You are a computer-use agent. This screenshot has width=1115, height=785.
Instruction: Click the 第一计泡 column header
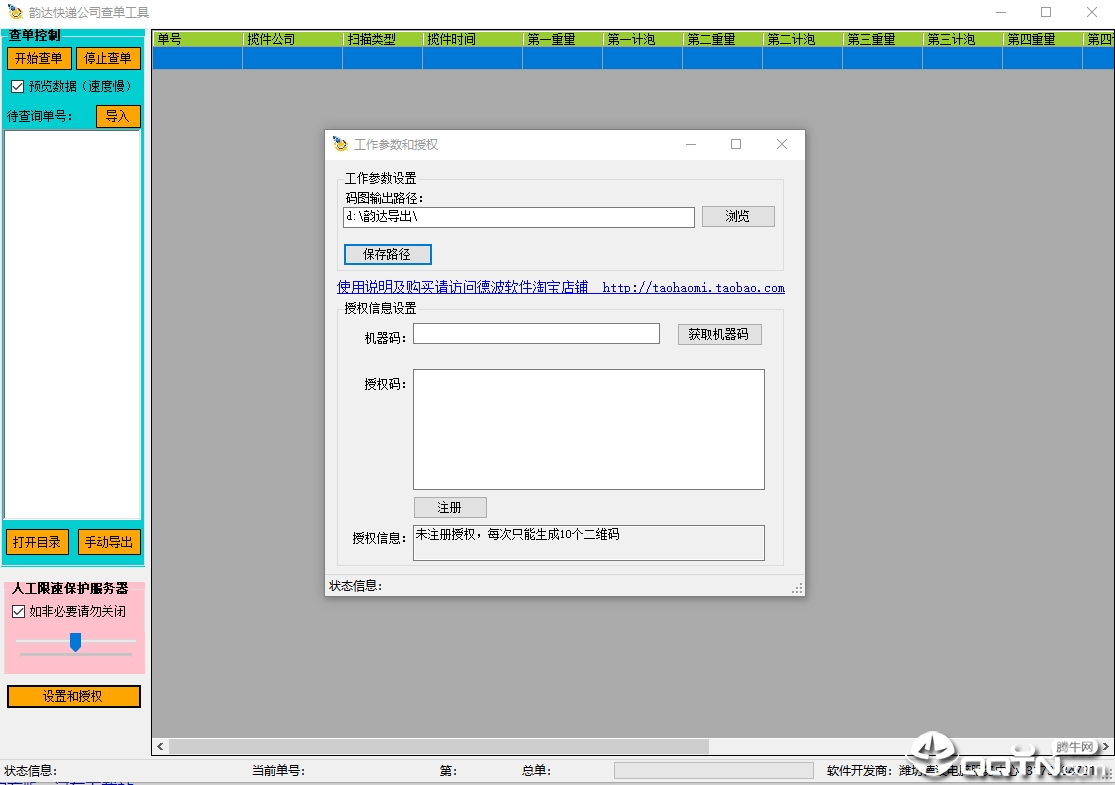pyautogui.click(x=643, y=39)
